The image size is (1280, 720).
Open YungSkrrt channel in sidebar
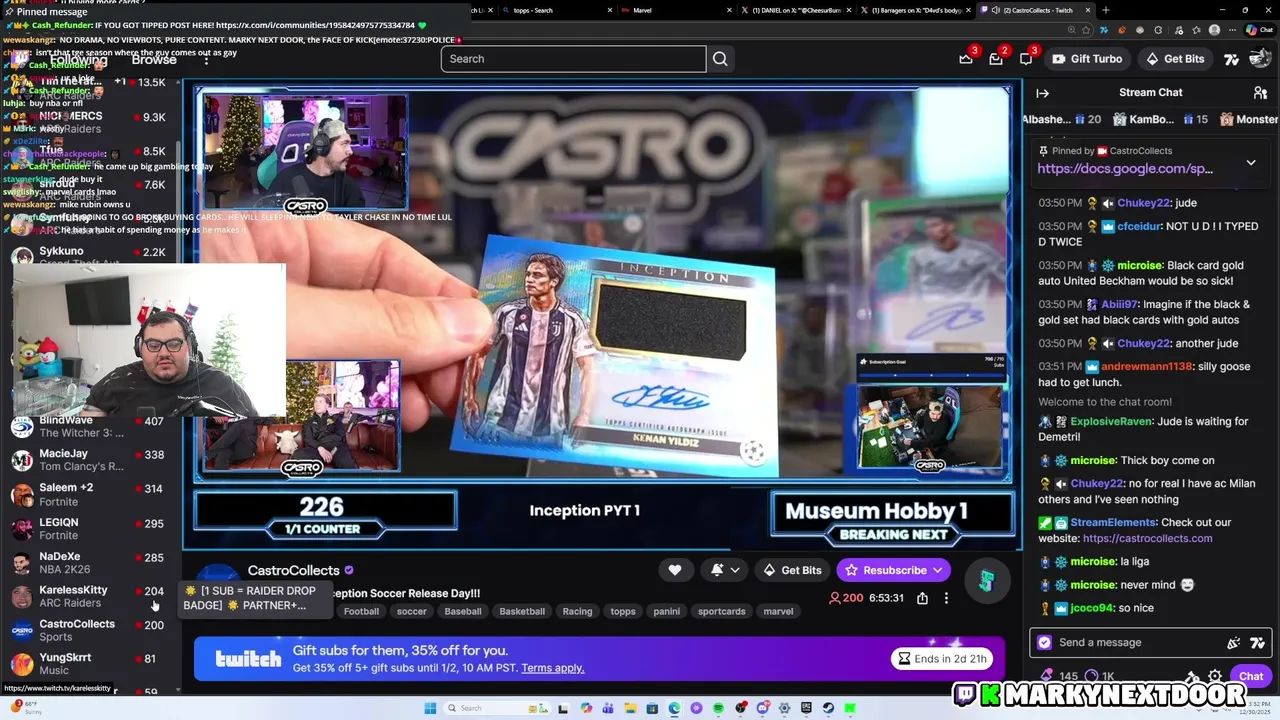90,664
